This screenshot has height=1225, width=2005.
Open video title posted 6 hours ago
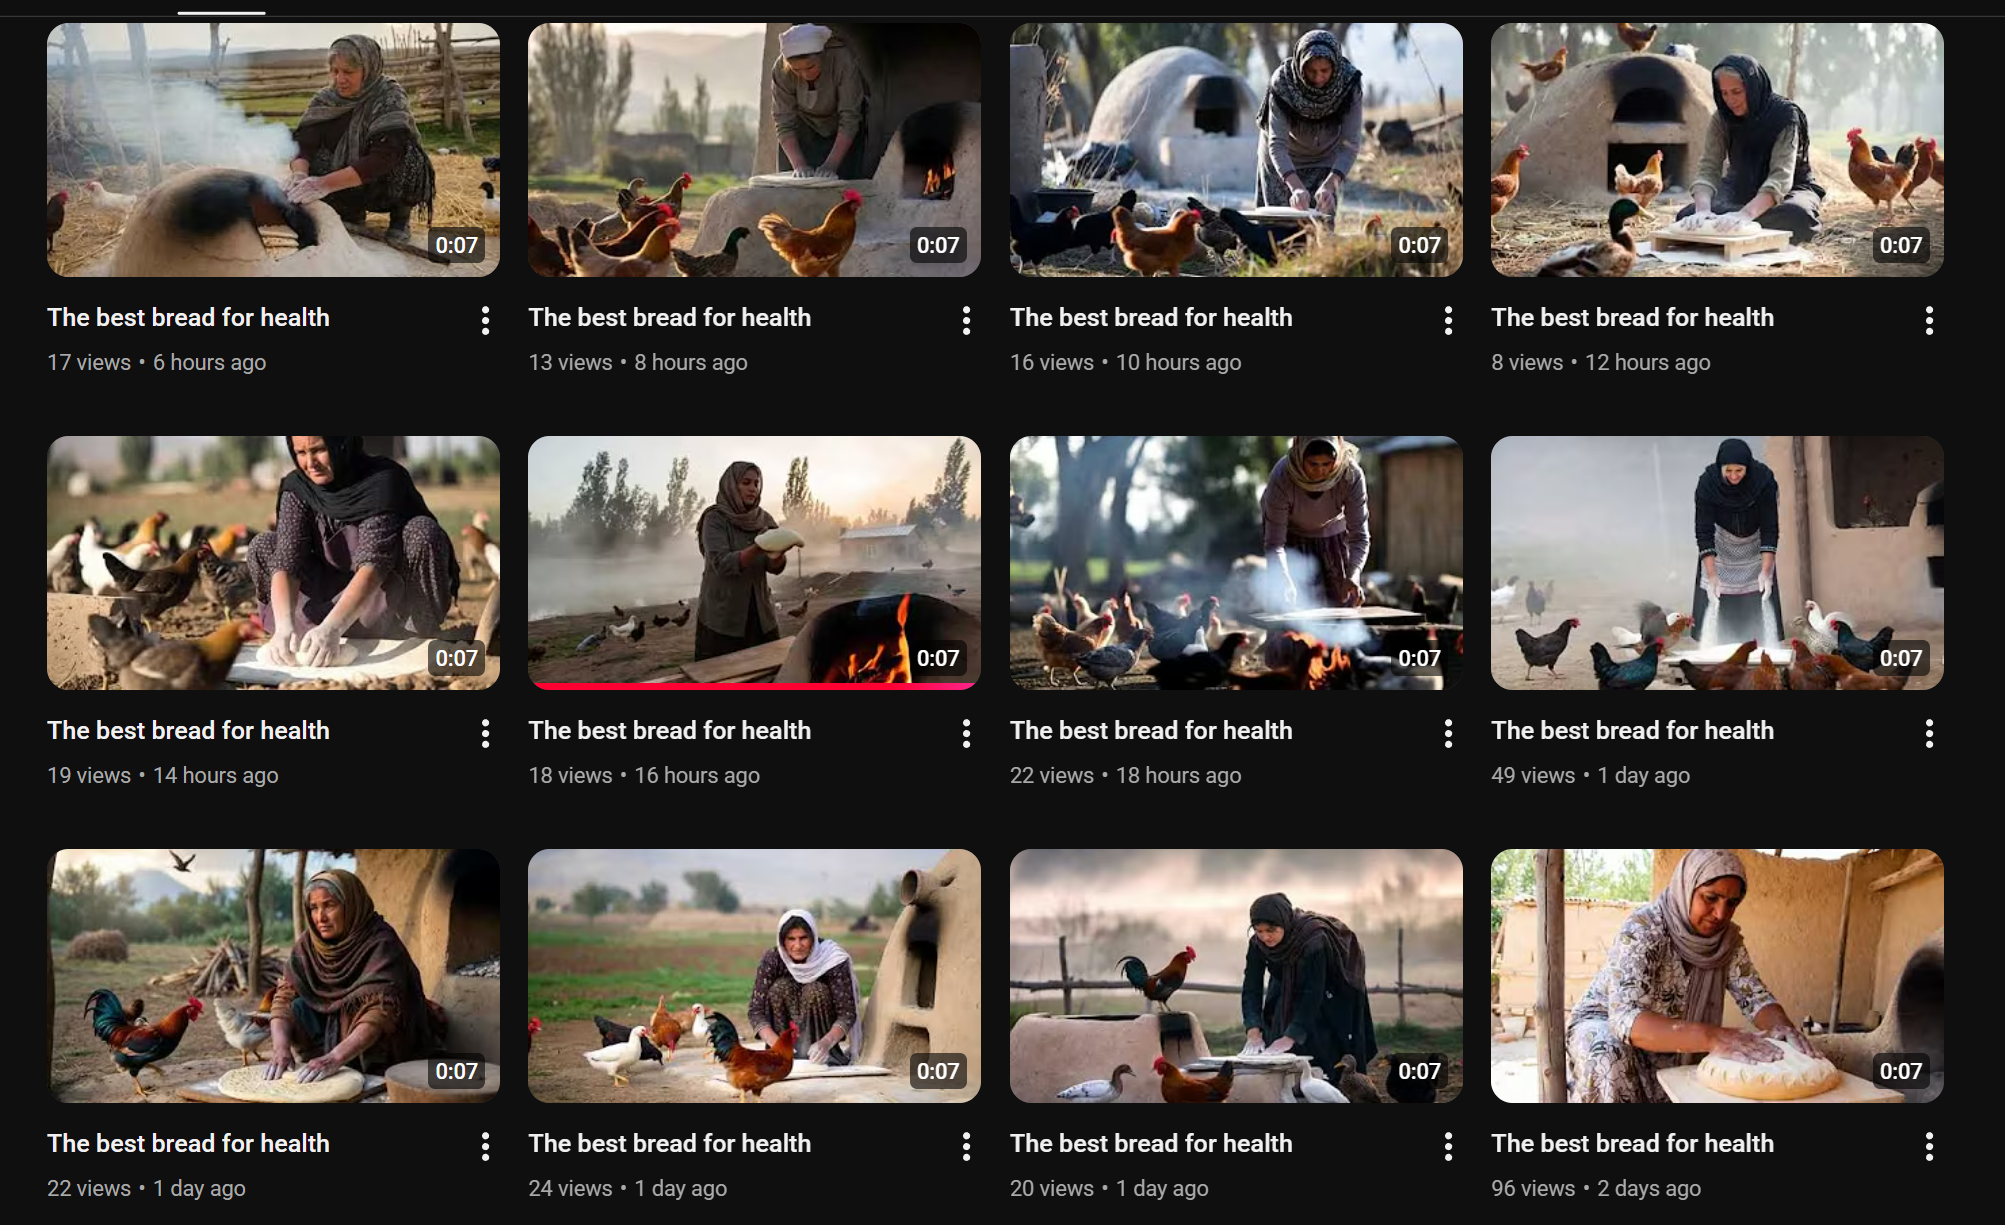click(x=188, y=317)
